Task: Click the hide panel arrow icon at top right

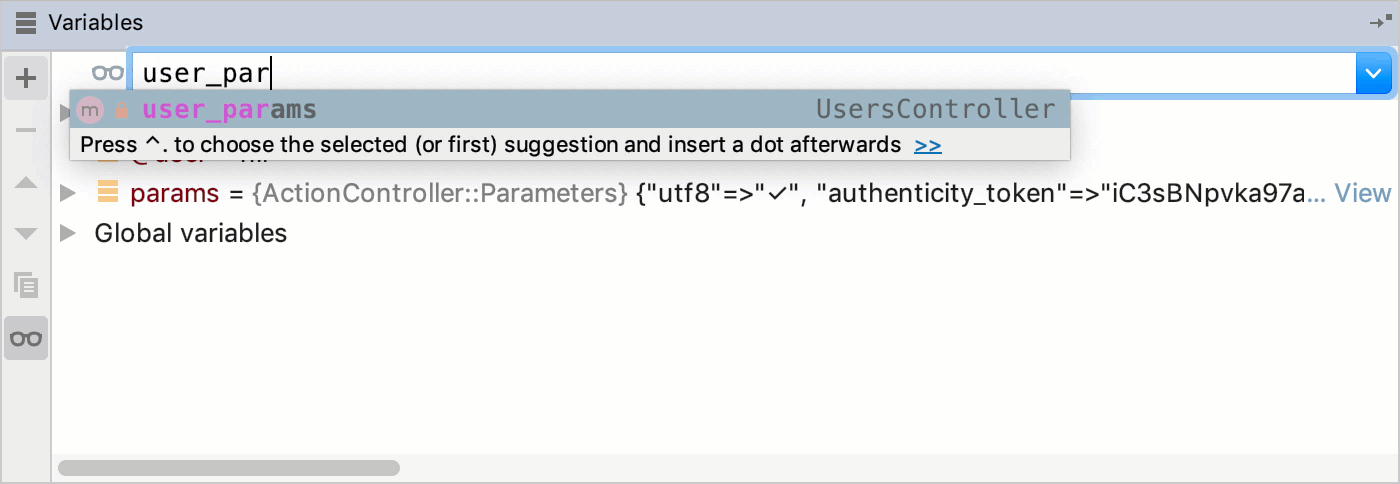Action: (x=1380, y=22)
